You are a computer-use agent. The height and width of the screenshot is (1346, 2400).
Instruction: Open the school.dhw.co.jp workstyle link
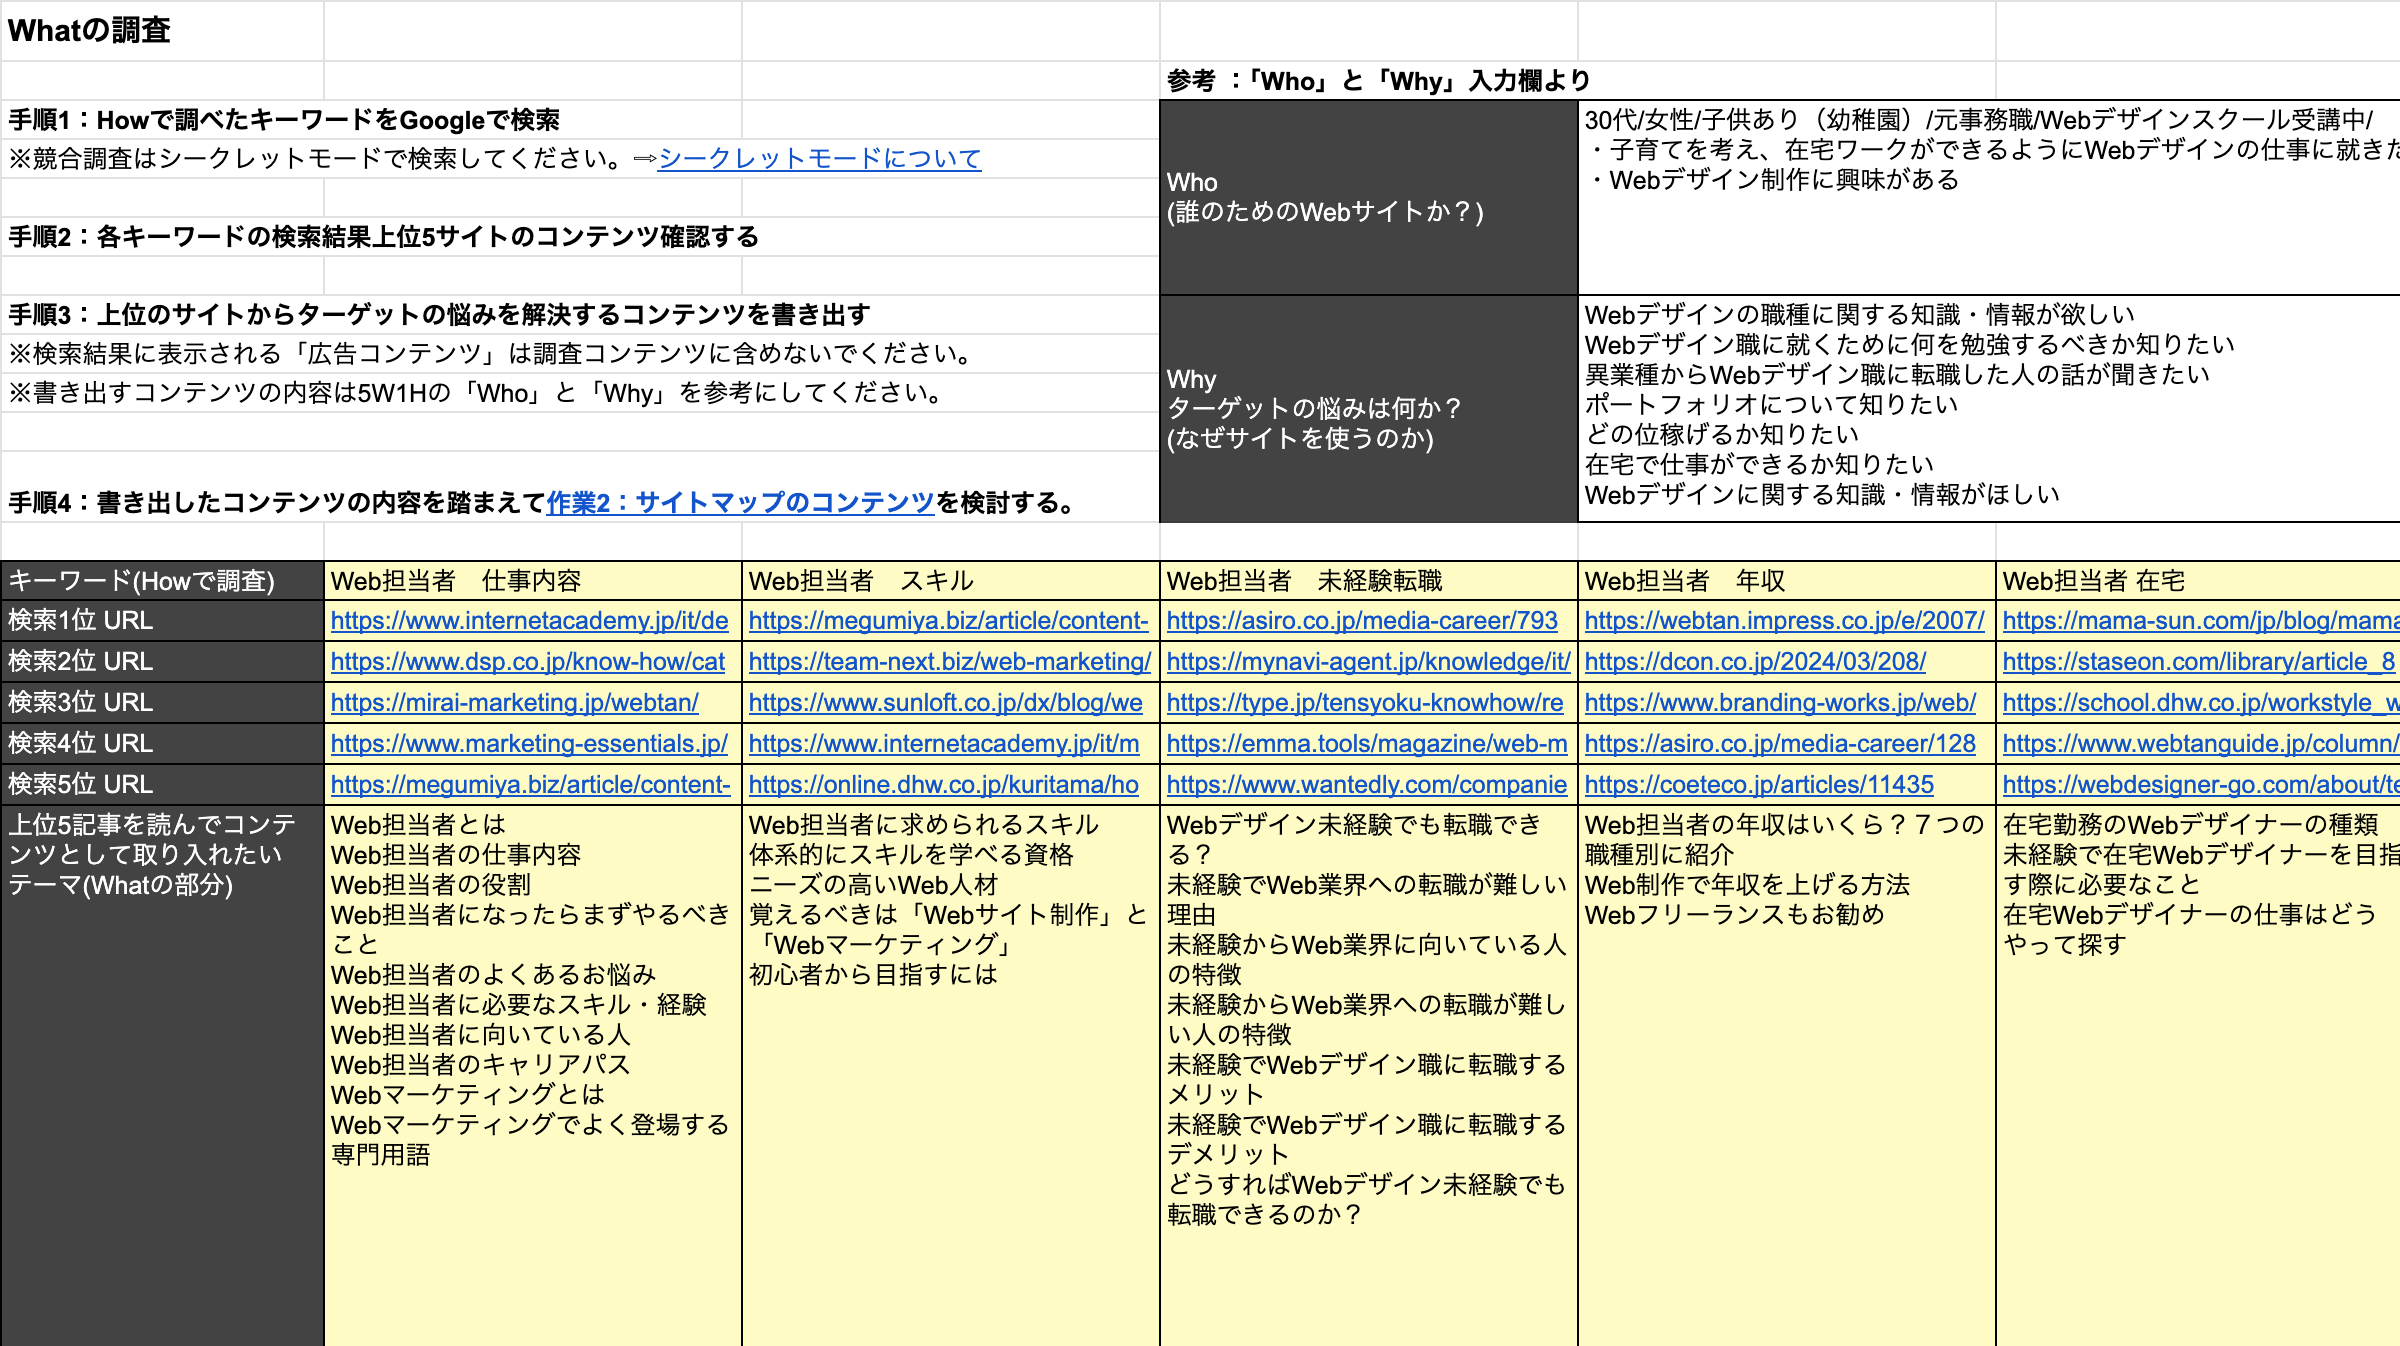[2190, 702]
